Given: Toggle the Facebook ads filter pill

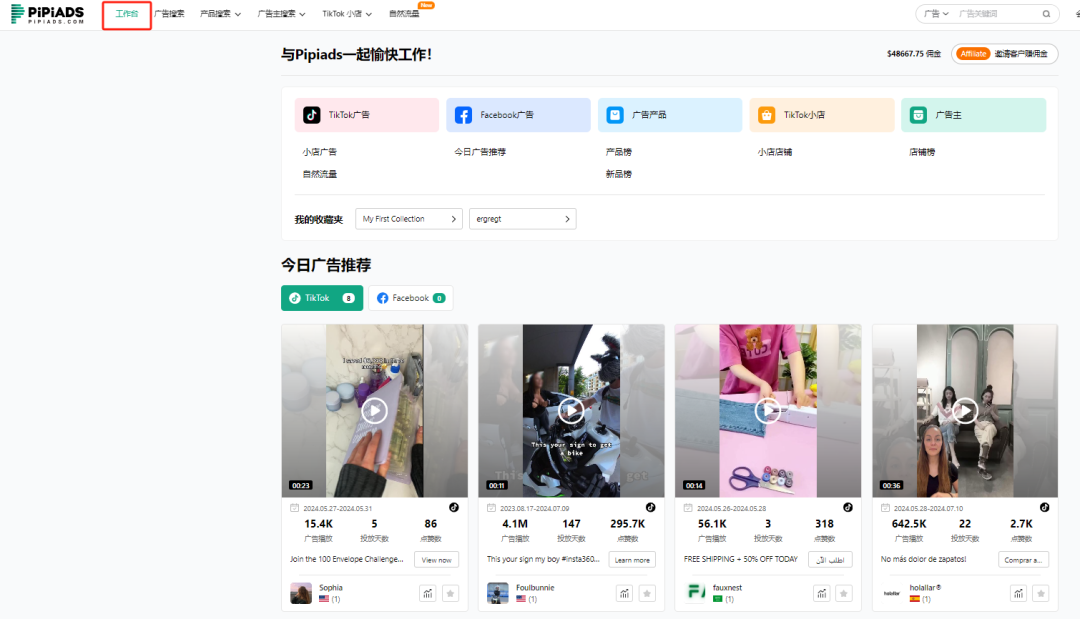Looking at the screenshot, I should click(410, 297).
